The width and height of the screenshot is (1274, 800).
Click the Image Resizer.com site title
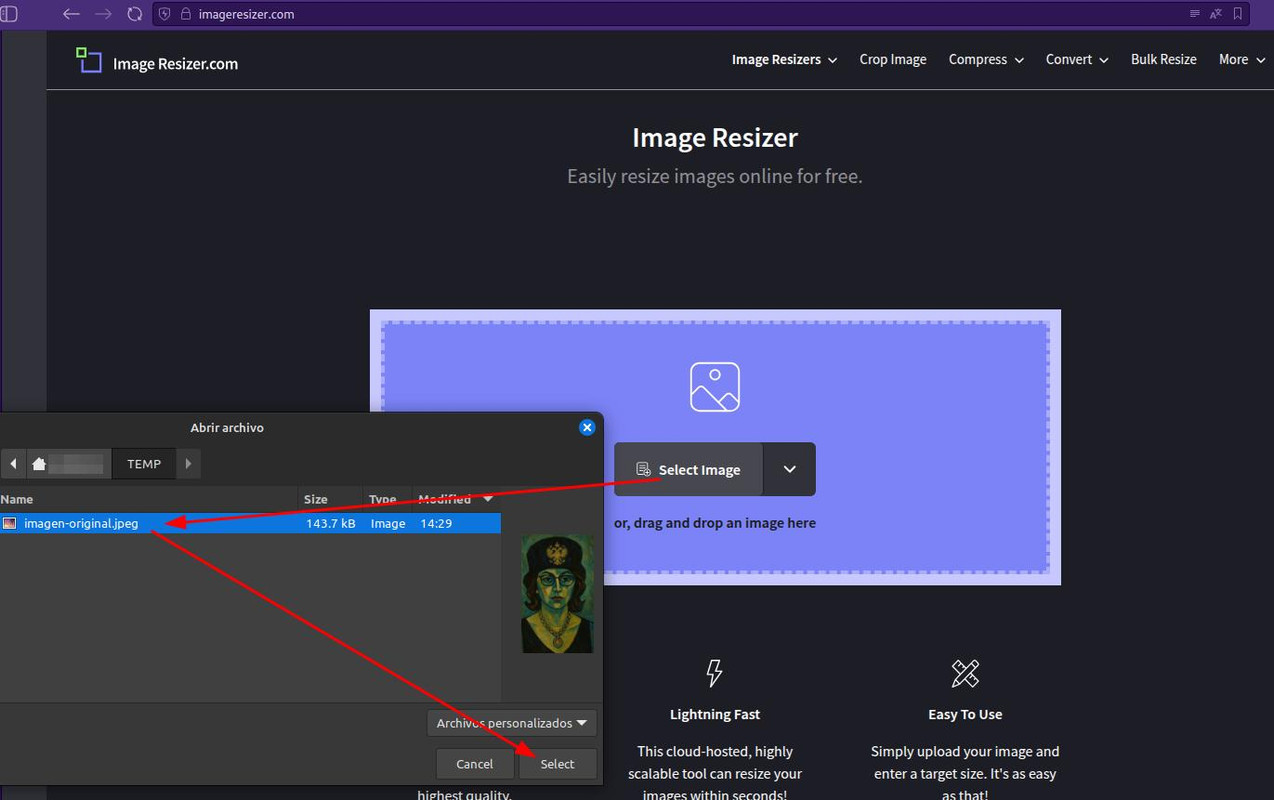[x=175, y=64]
